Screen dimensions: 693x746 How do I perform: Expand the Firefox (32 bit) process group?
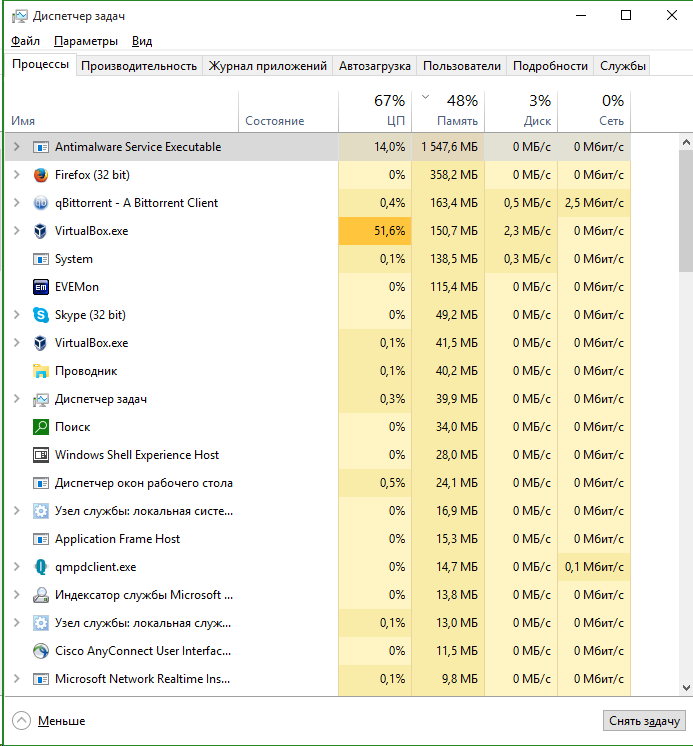[17, 175]
